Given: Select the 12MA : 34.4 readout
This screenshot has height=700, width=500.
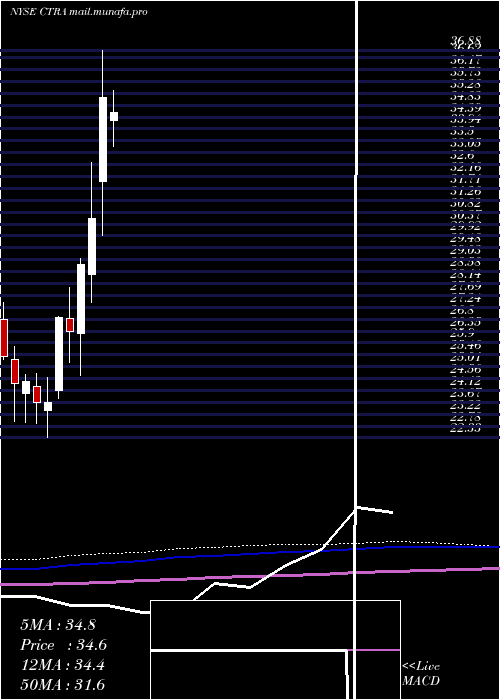Looking at the screenshot, I should point(63,665).
